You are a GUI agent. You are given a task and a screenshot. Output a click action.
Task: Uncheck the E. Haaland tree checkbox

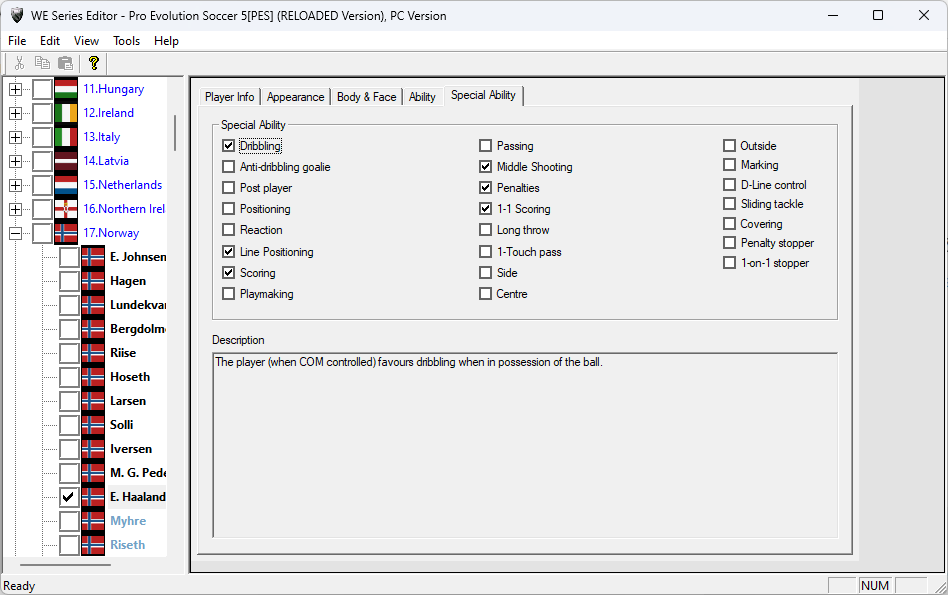(x=69, y=497)
